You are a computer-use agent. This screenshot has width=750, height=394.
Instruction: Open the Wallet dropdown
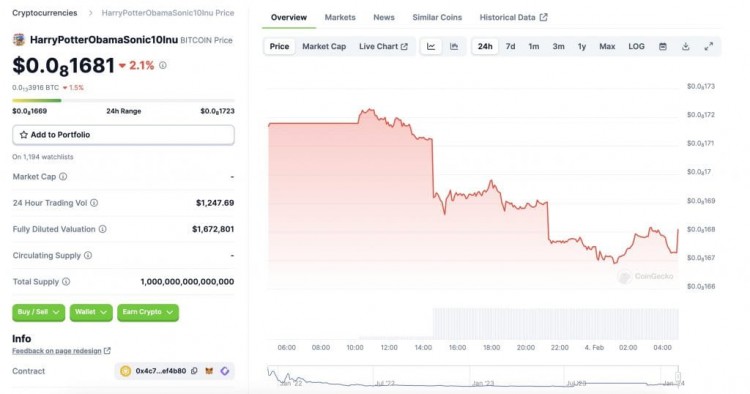point(91,312)
